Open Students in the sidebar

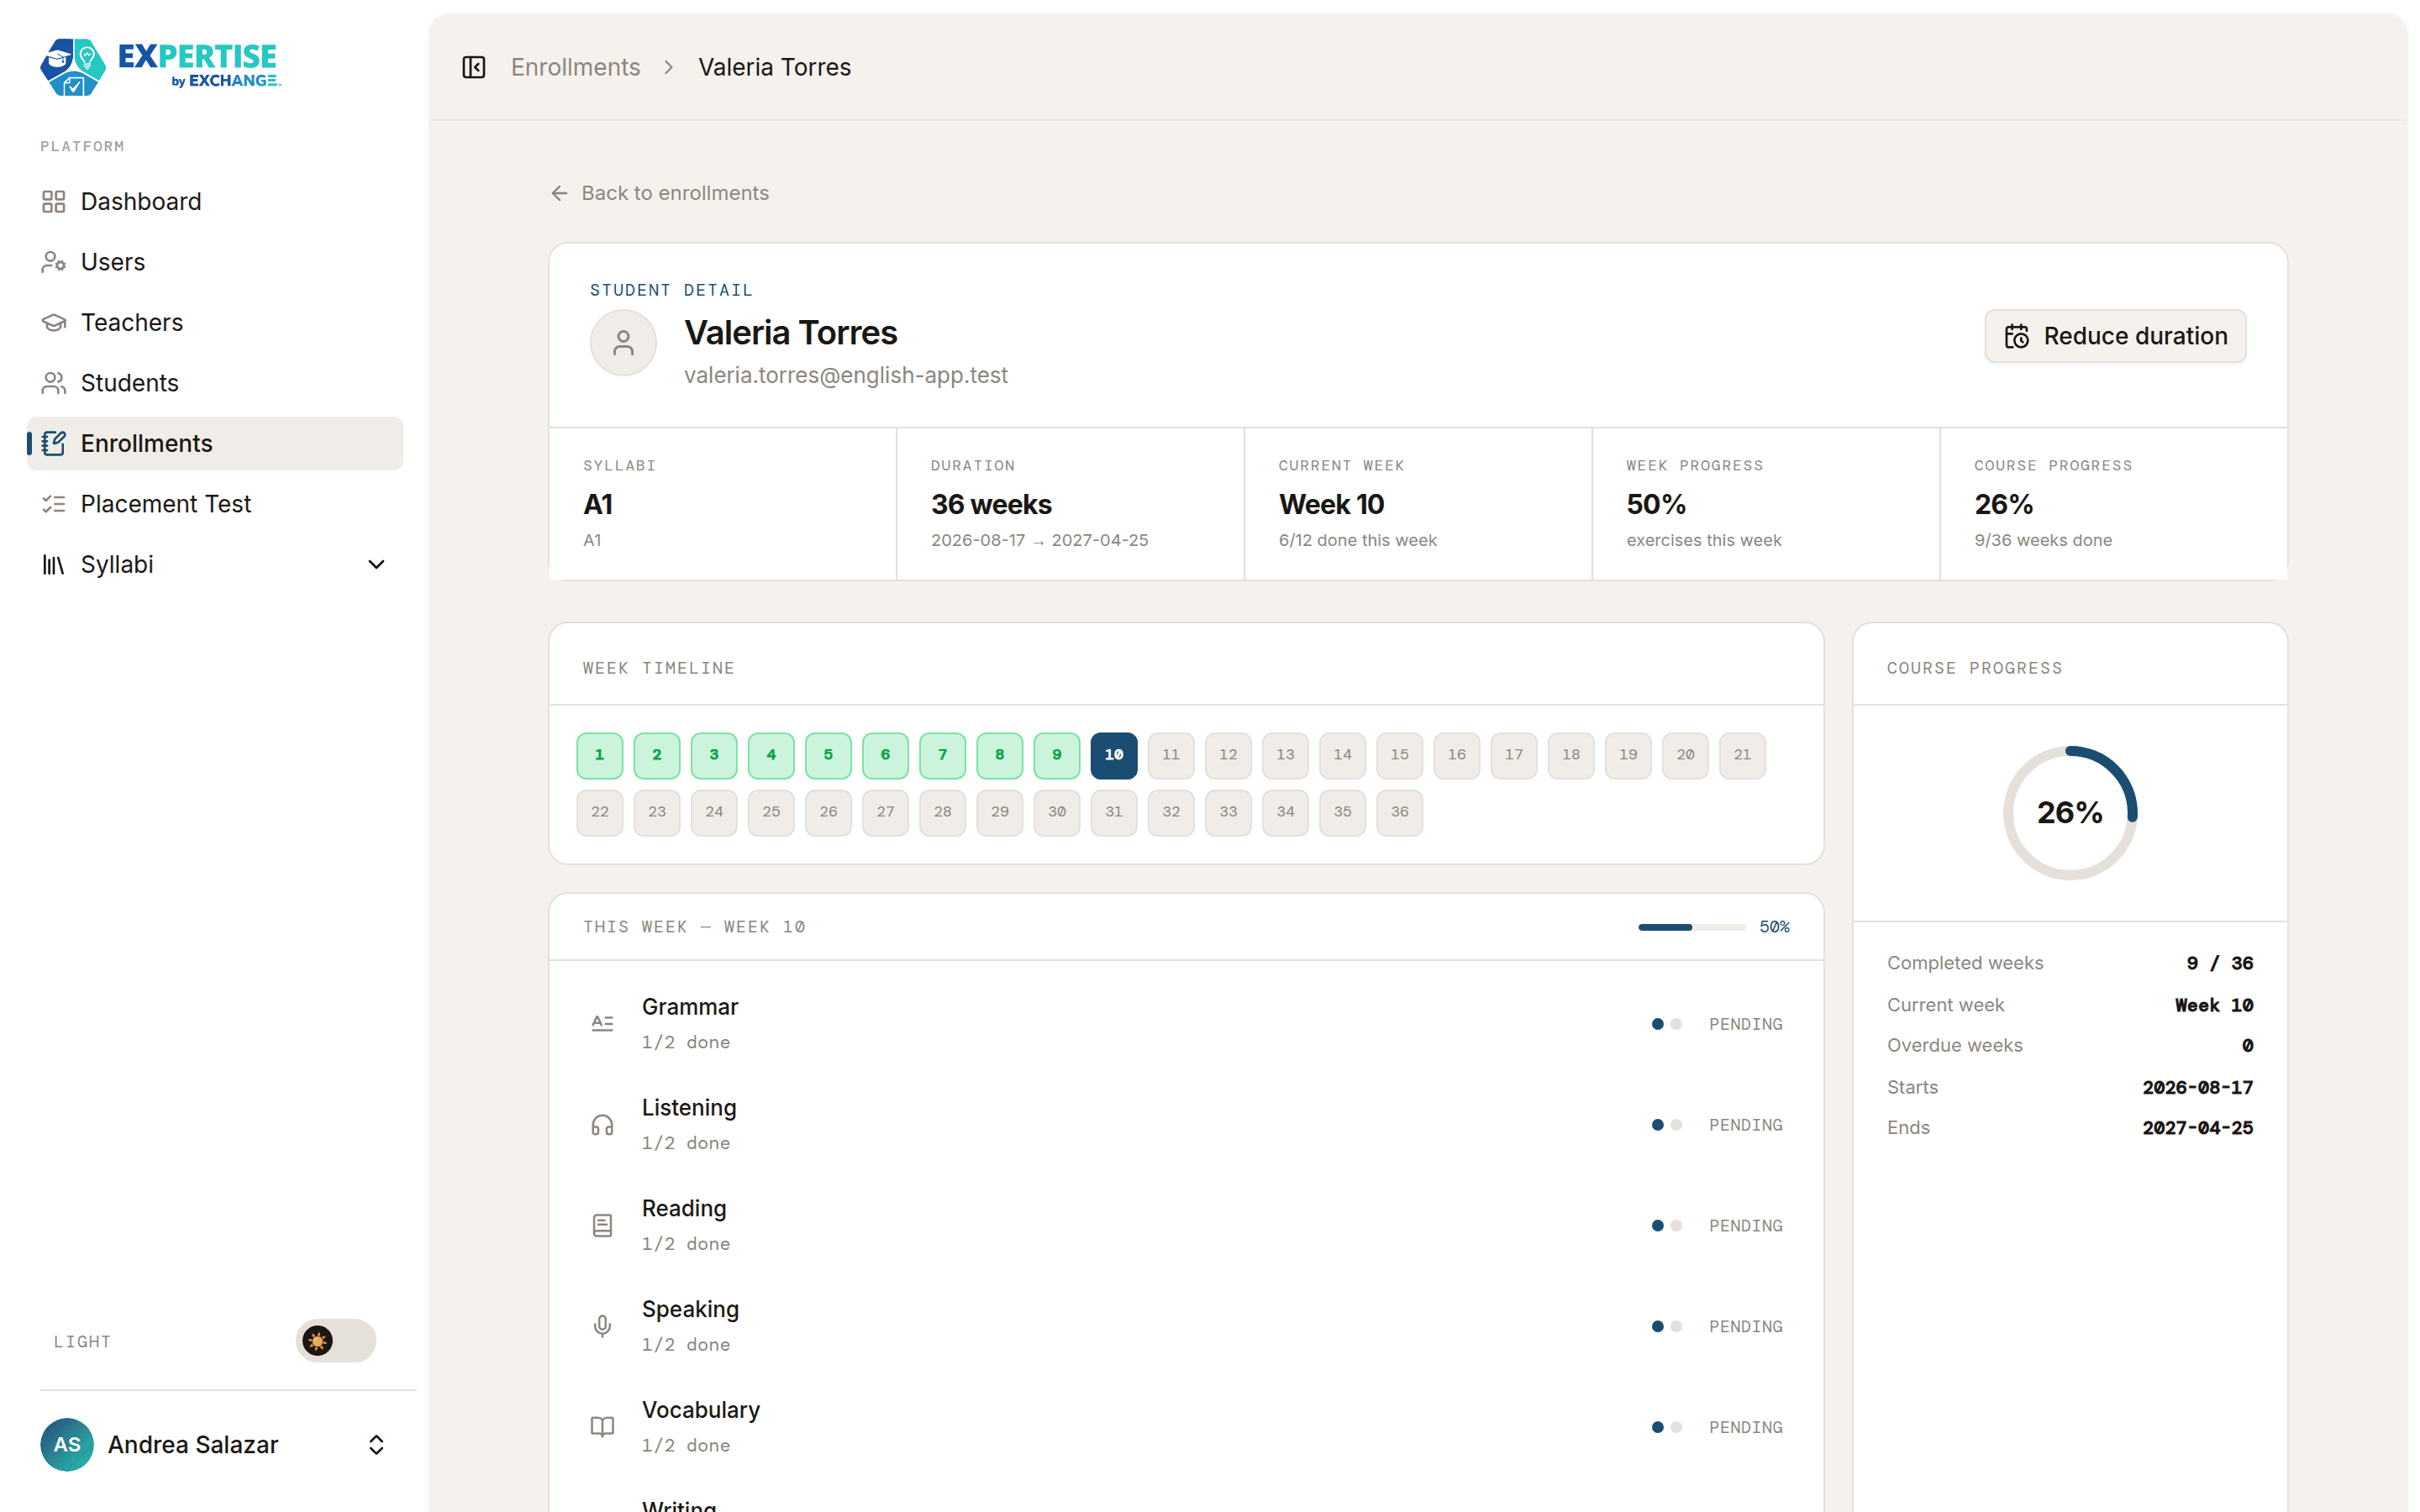point(215,383)
